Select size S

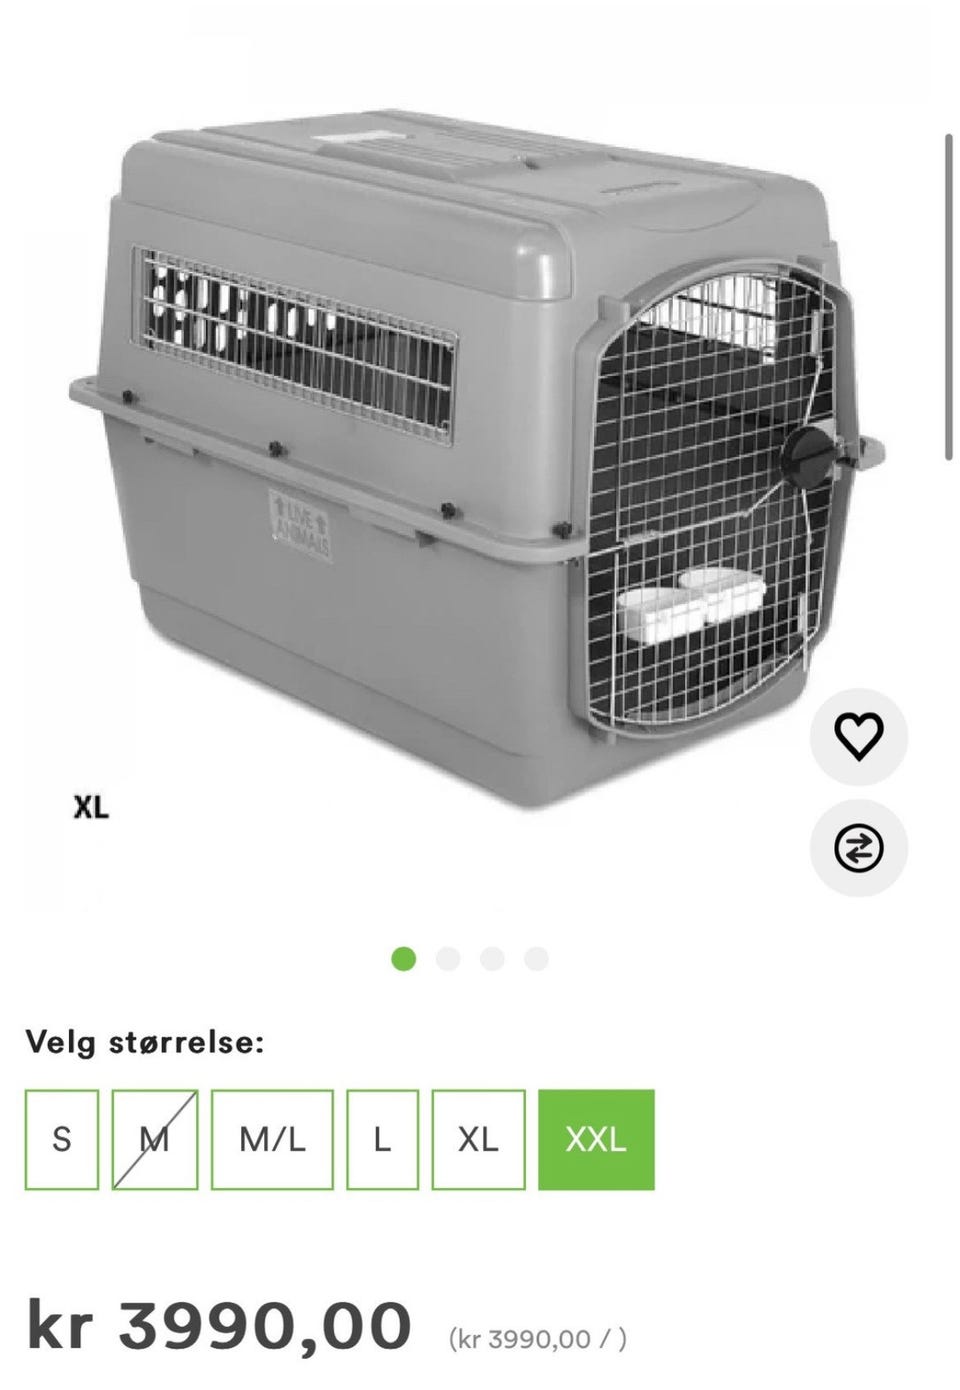(x=62, y=1140)
